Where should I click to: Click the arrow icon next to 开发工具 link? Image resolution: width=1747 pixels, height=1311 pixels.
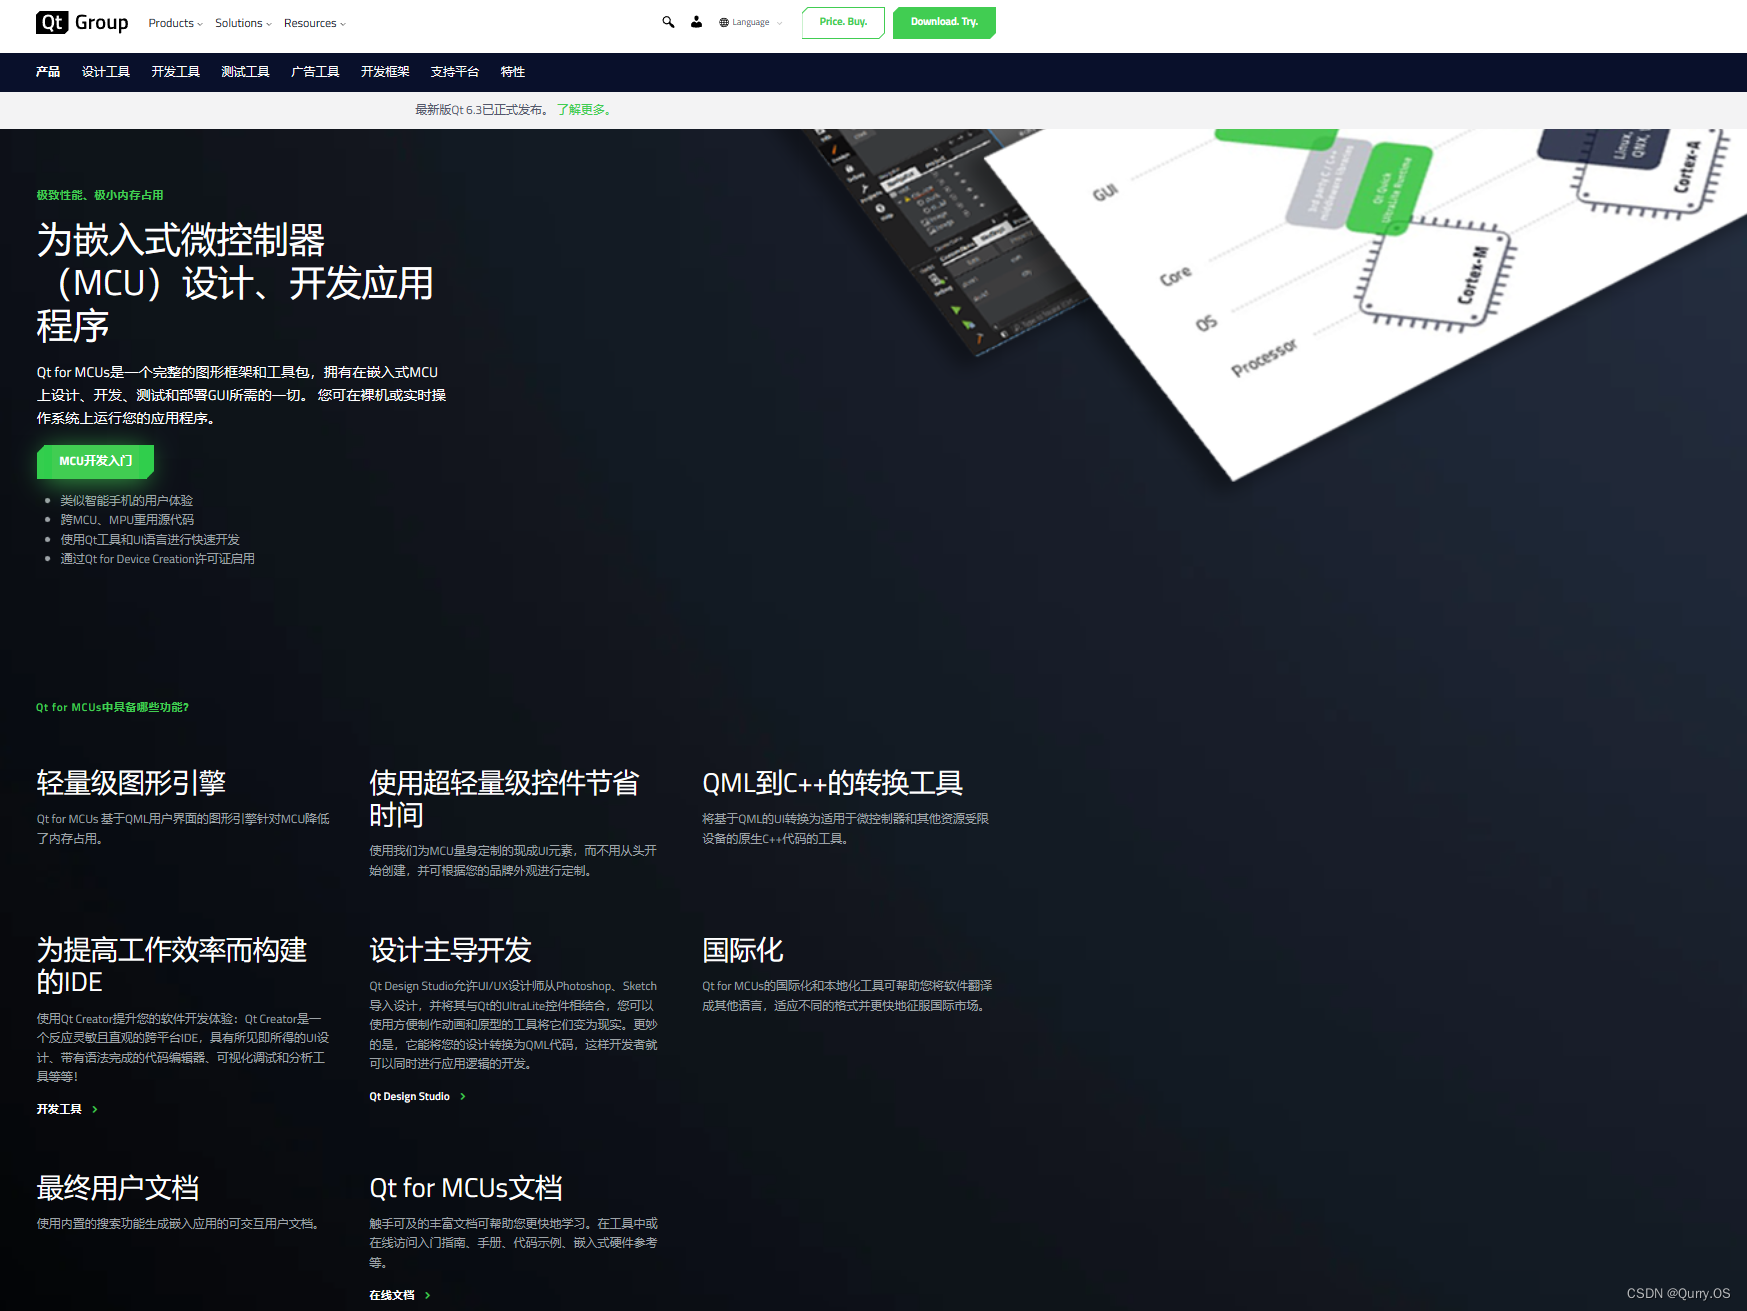95,1109
